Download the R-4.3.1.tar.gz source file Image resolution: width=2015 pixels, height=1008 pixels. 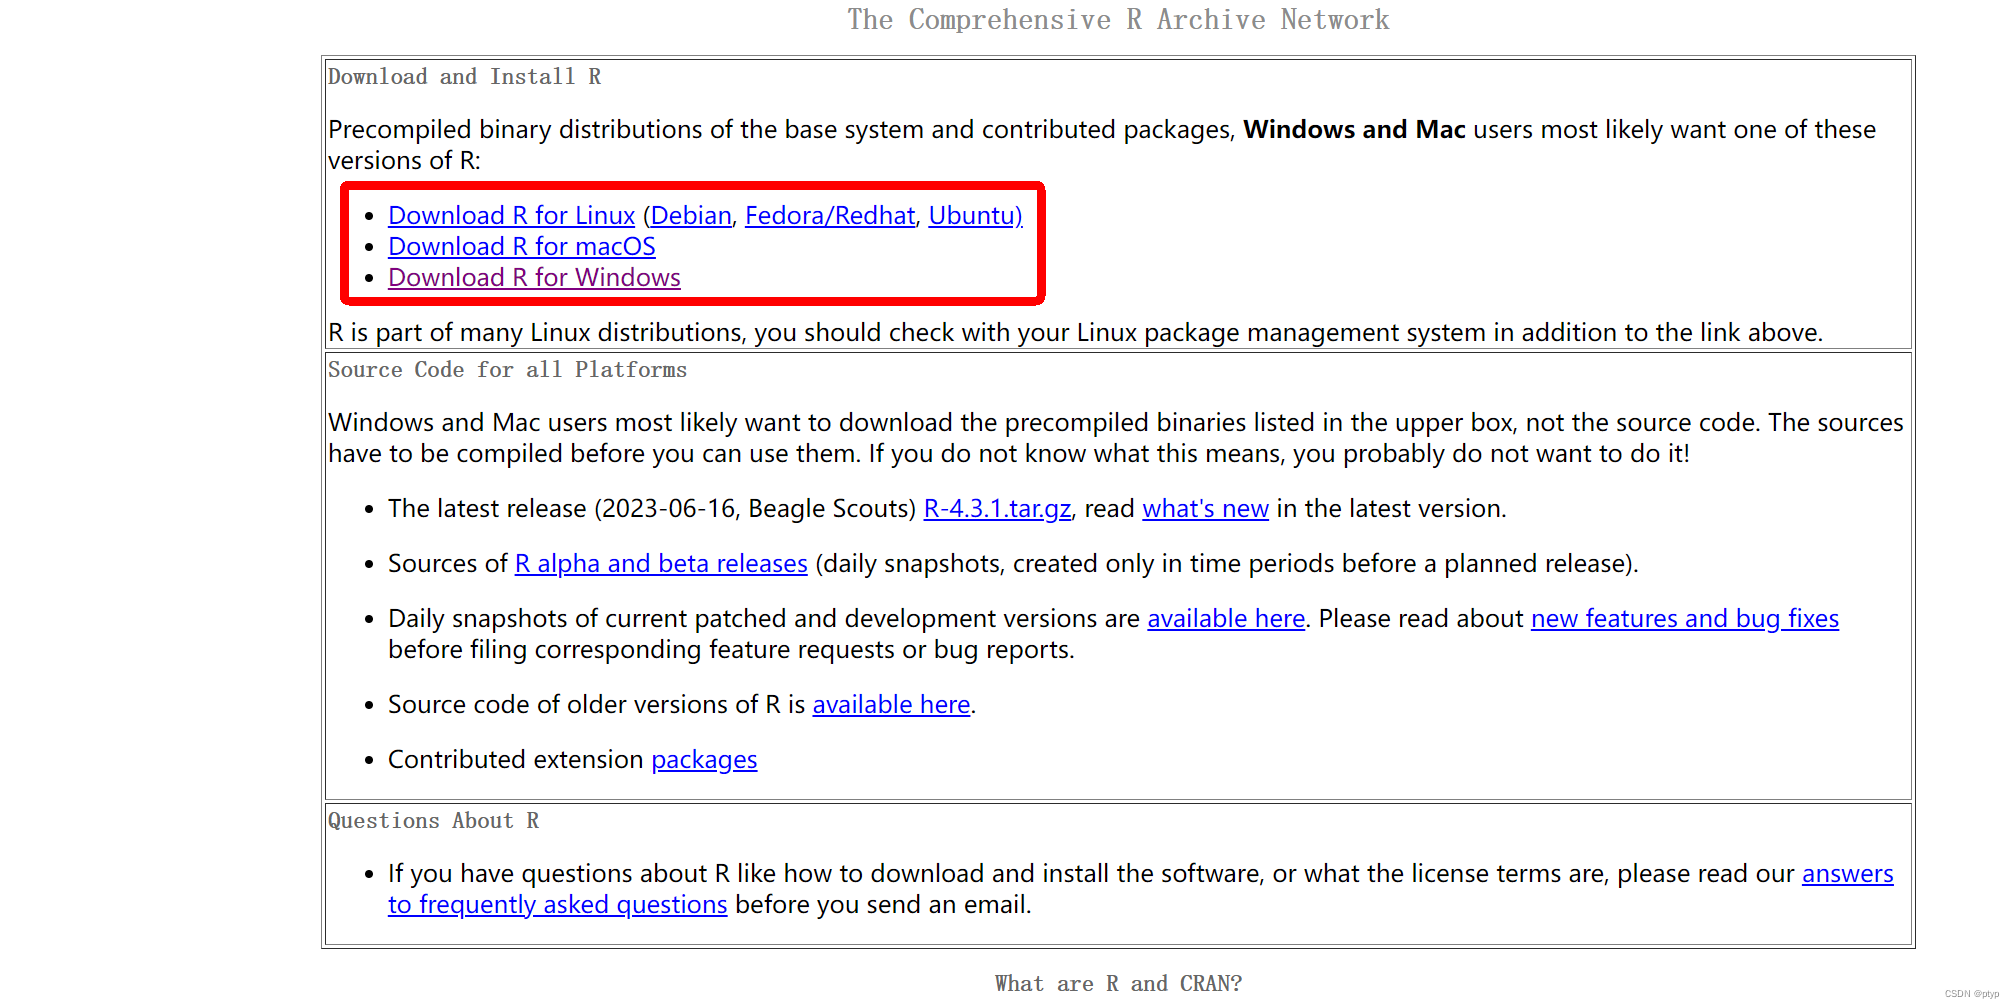point(997,508)
